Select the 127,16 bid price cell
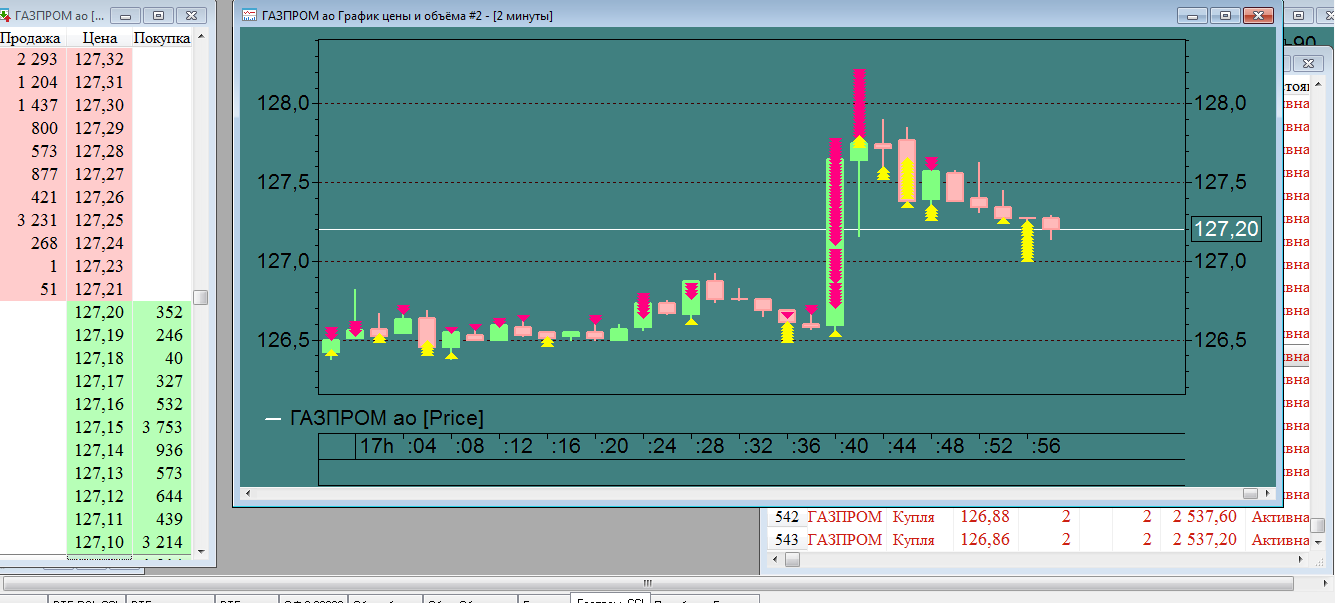1335x603 pixels. [x=99, y=404]
